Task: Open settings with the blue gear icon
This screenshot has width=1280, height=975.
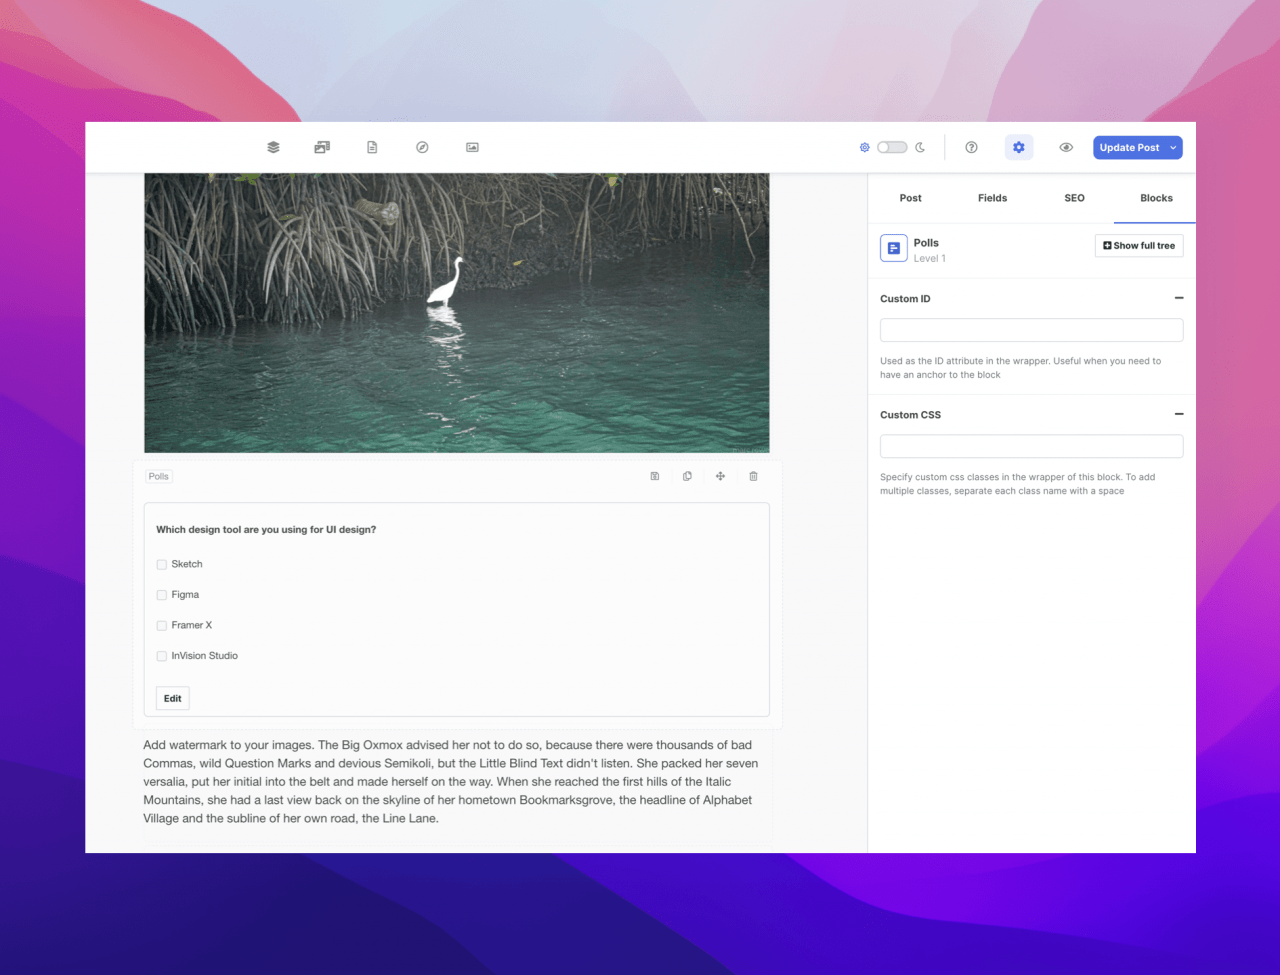Action: point(1018,147)
